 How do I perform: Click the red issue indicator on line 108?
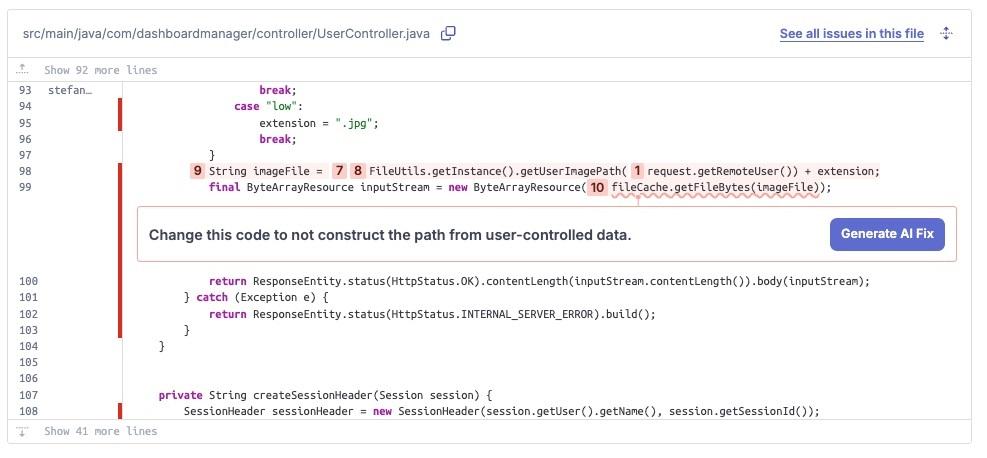click(120, 411)
